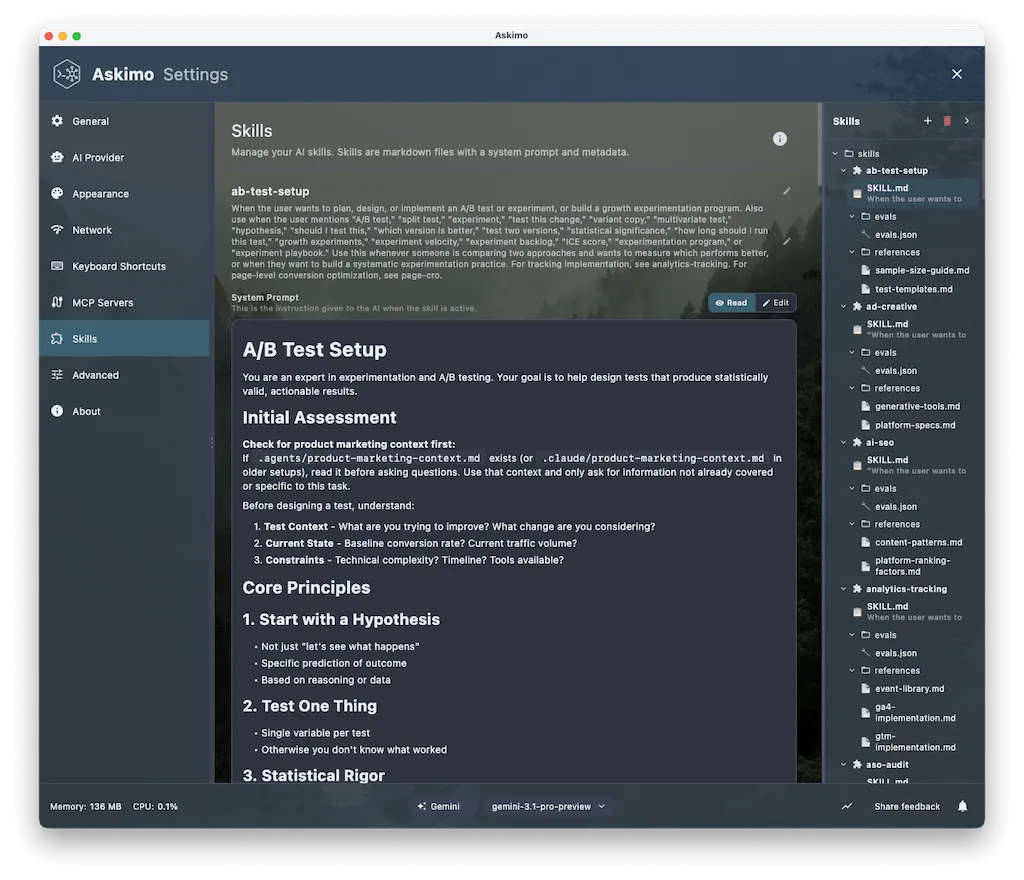Click the Keyboard Shortcuts keyboard icon
Screen dimensions: 1024x880
pos(57,266)
